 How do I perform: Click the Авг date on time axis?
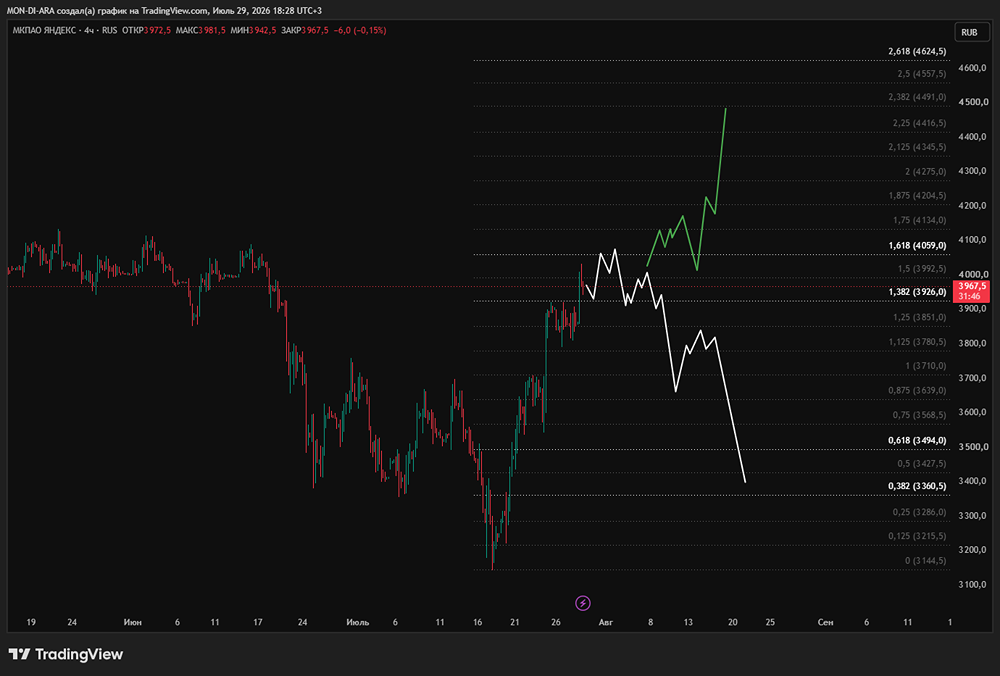point(605,622)
